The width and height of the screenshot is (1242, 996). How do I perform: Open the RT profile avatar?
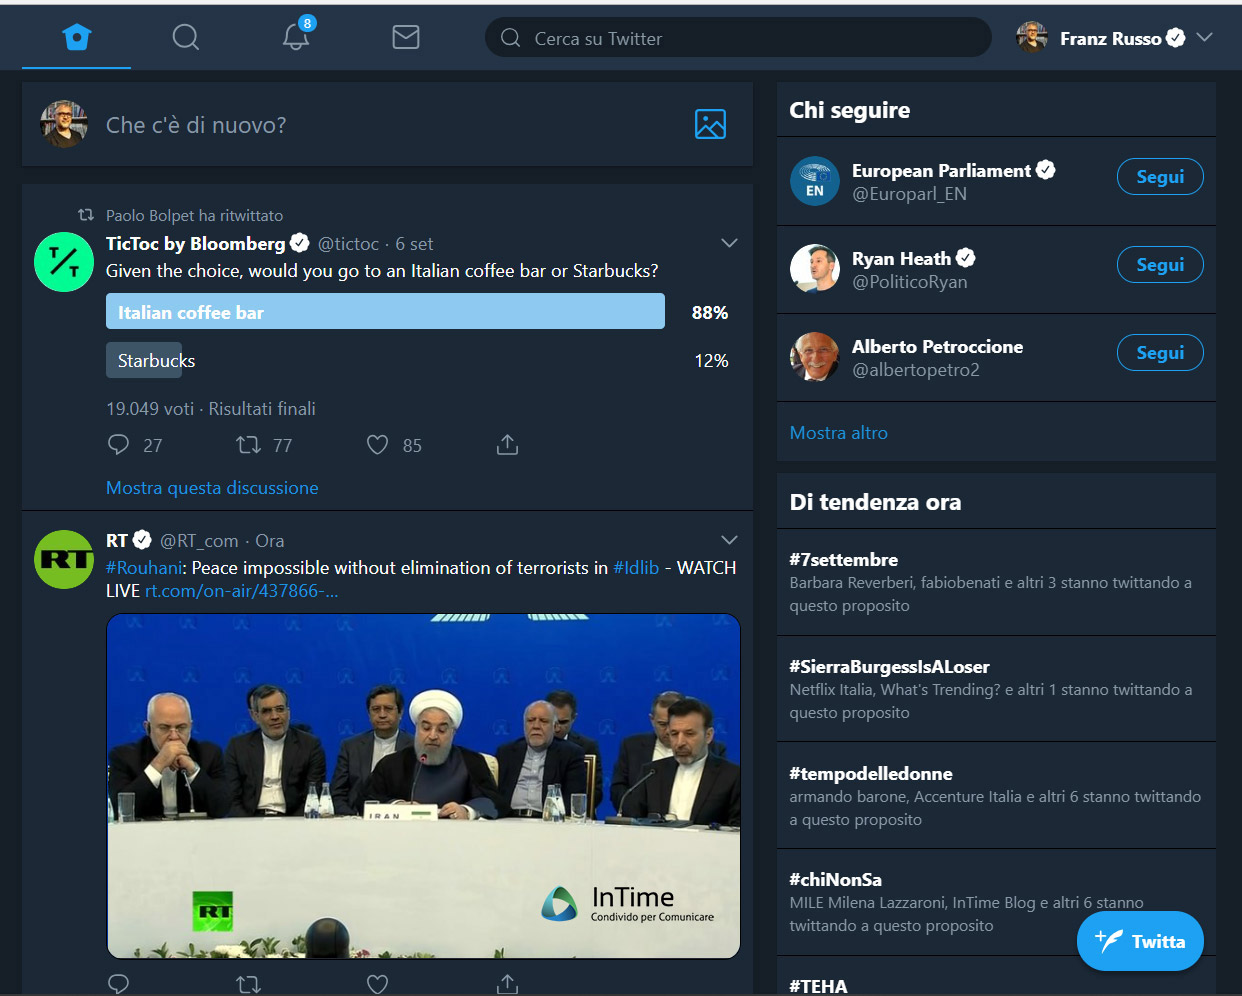pos(64,559)
